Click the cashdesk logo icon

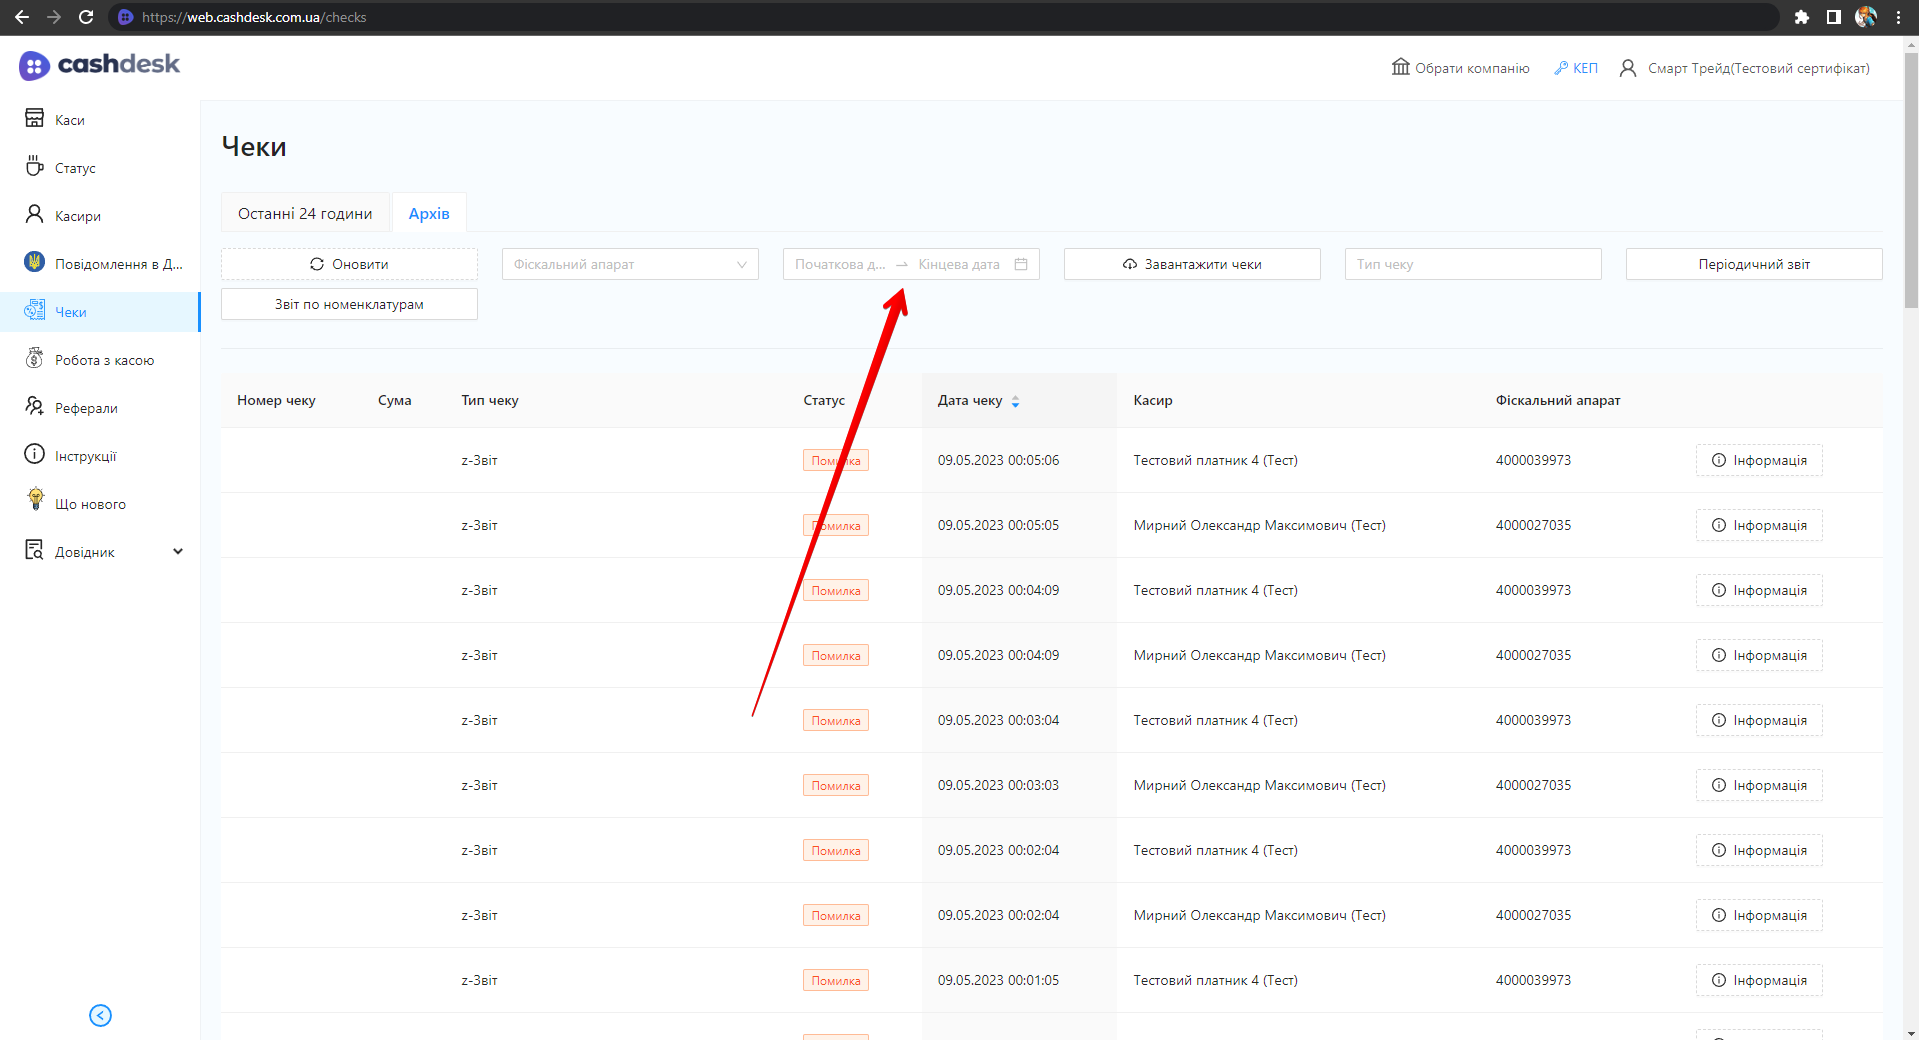(x=34, y=66)
